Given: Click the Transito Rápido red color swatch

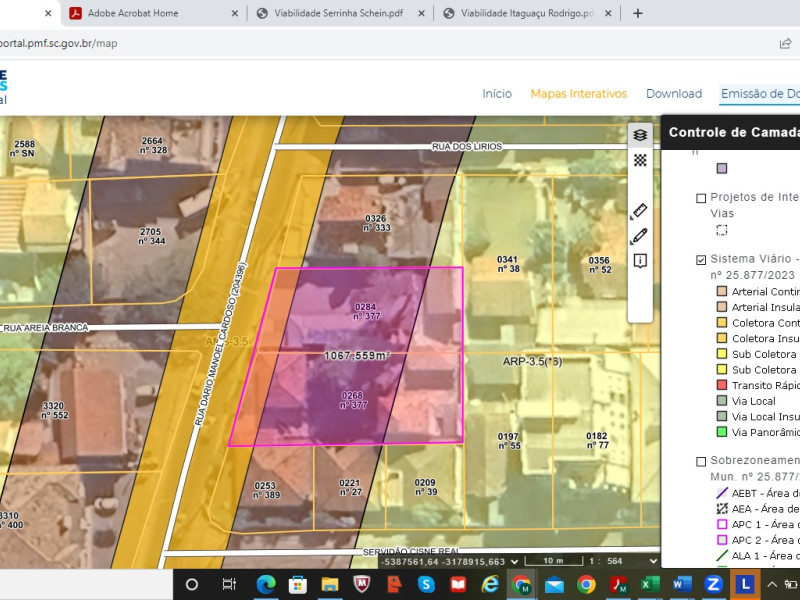Looking at the screenshot, I should tap(721, 385).
